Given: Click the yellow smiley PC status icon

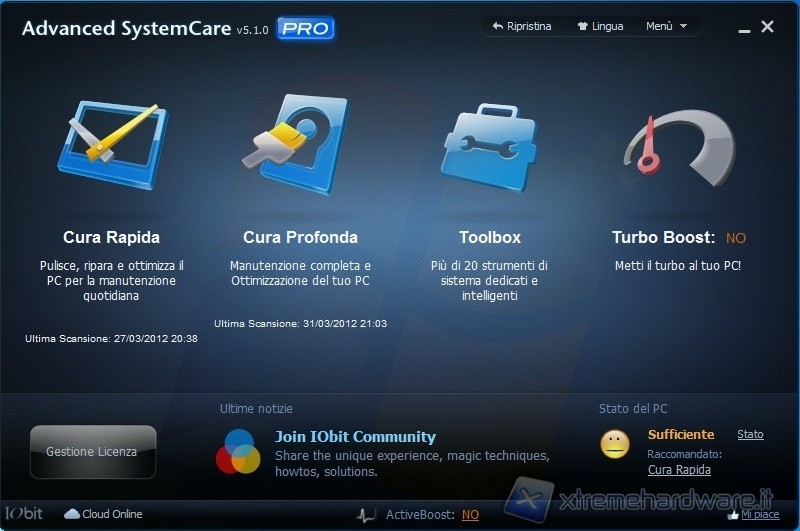Looking at the screenshot, I should (x=615, y=444).
